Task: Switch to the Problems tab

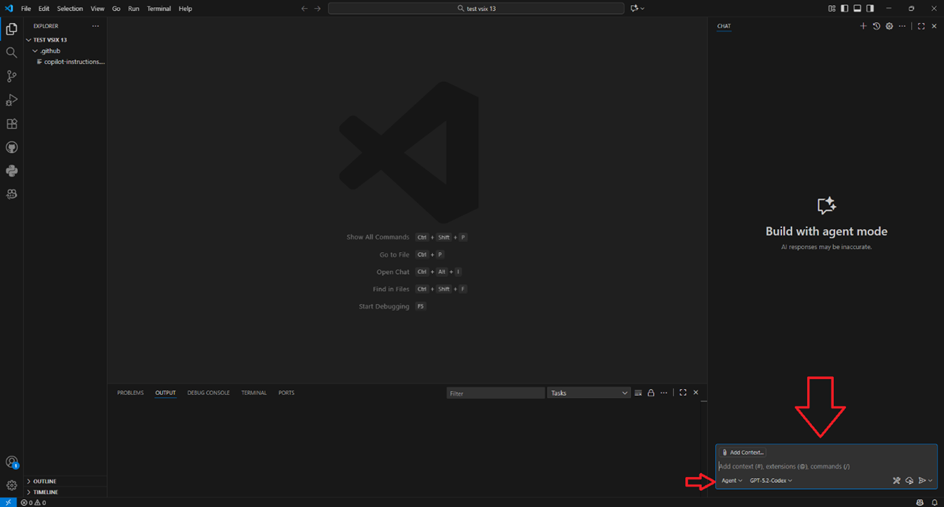Action: click(130, 393)
